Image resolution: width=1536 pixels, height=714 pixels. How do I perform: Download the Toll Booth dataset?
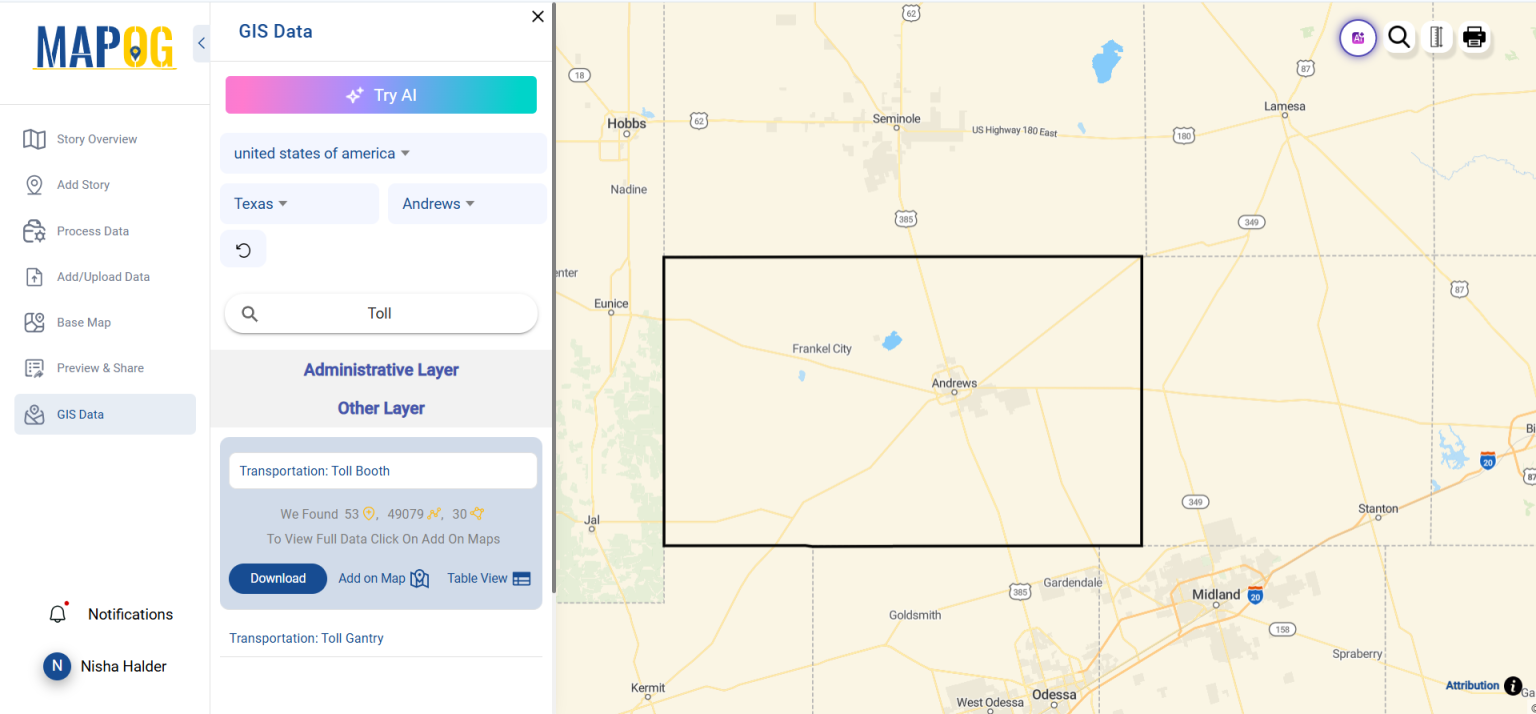click(x=277, y=578)
